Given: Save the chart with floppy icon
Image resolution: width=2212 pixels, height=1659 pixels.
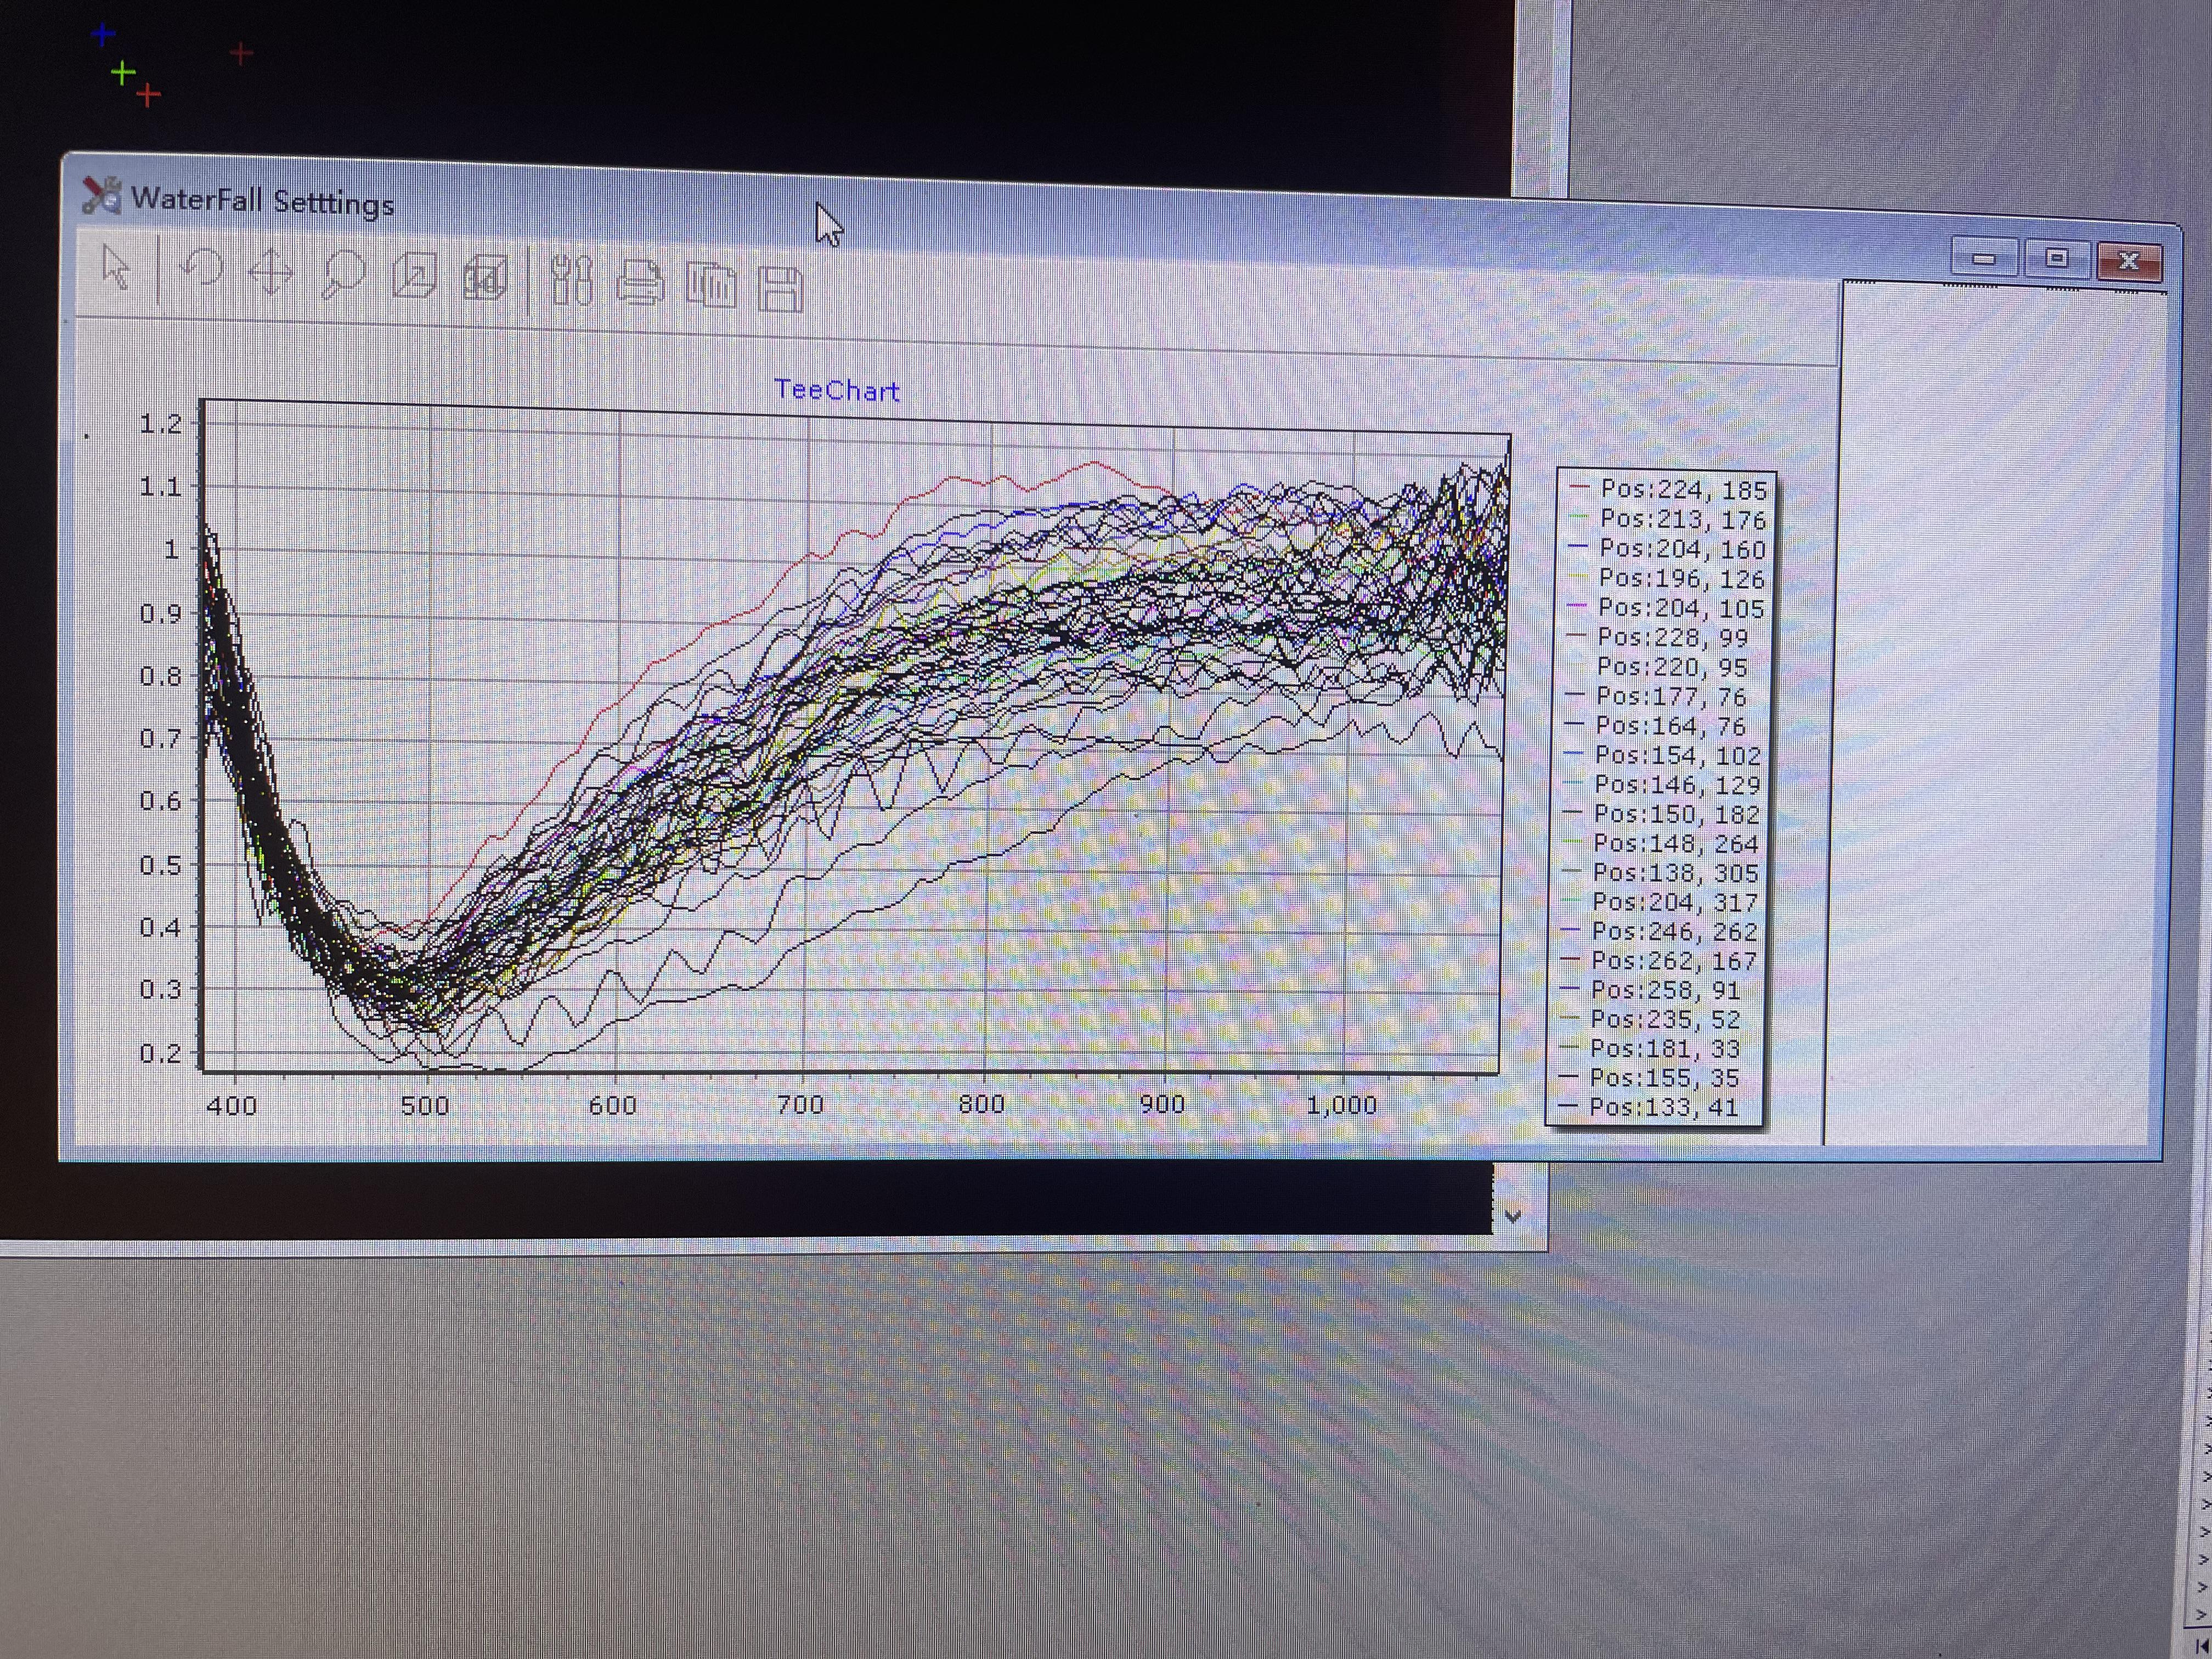Looking at the screenshot, I should (781, 289).
